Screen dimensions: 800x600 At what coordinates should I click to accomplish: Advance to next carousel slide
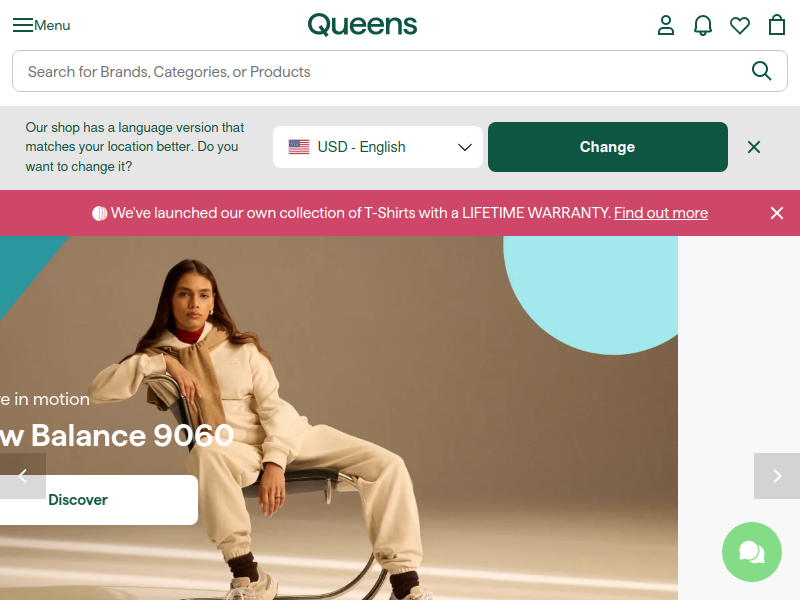click(x=777, y=476)
